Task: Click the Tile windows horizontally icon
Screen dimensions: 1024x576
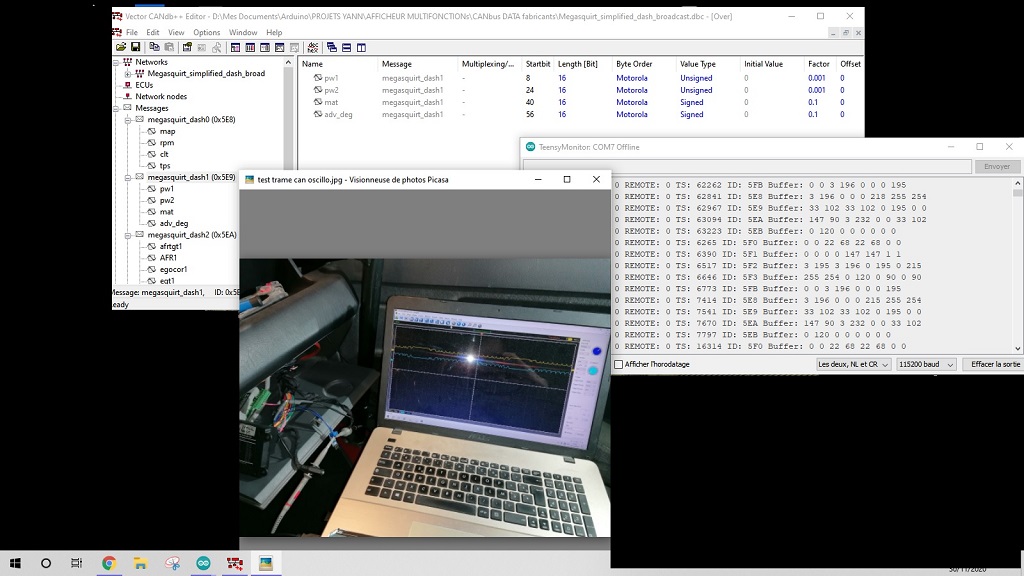Action: point(346,47)
